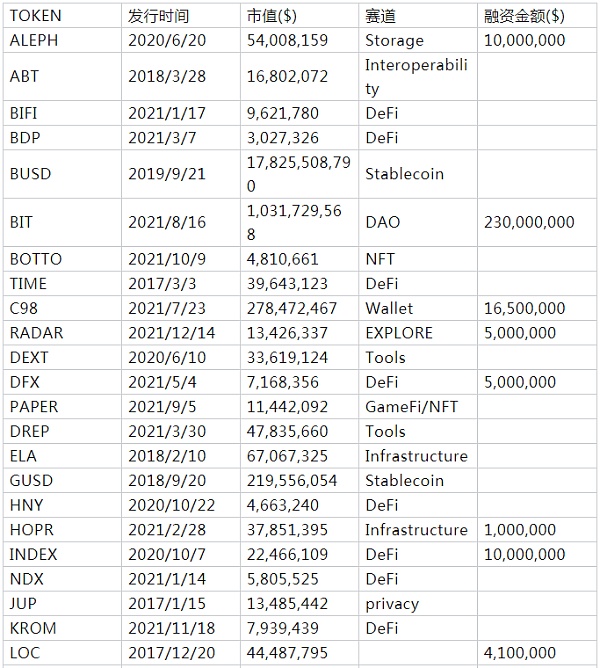The image size is (600, 668).
Task: Select the RADAR date 2021/12/14 cell
Action: [172, 333]
